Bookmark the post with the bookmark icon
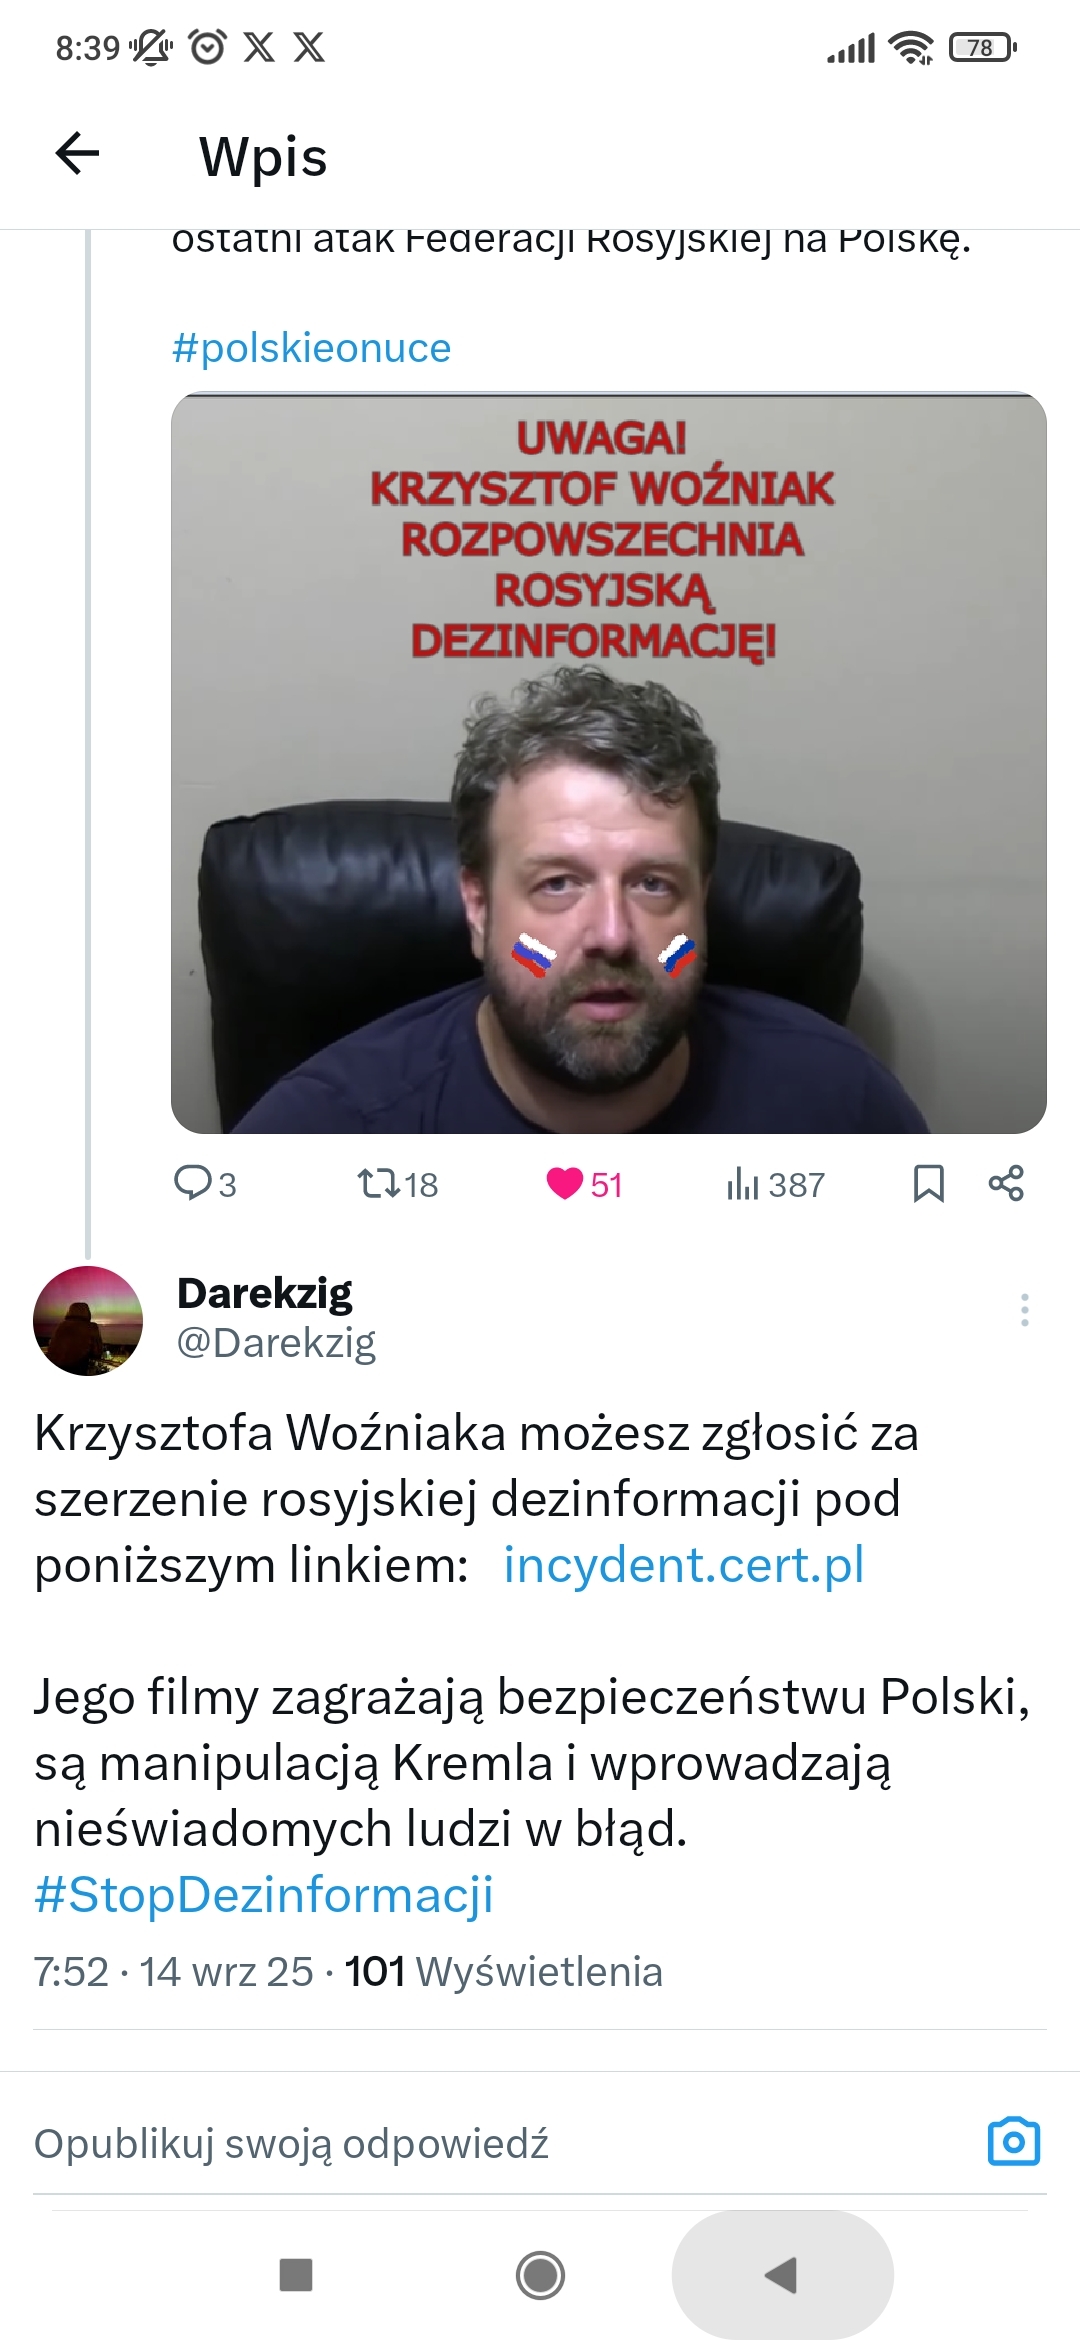Screen dimensions: 1080x2340 tap(929, 1184)
